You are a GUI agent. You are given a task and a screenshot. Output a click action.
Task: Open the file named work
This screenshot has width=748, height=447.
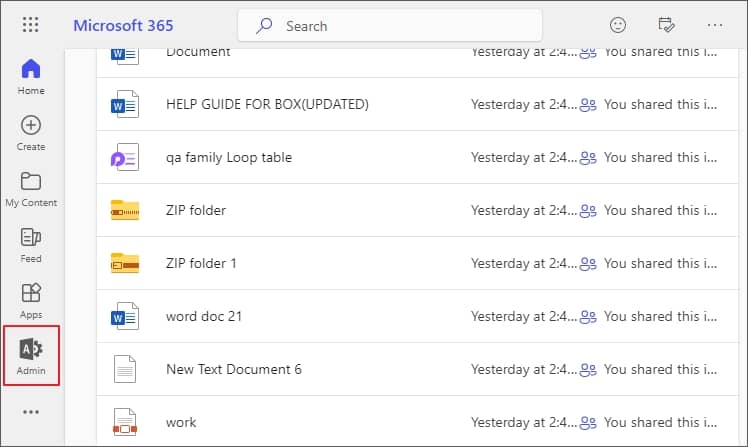tap(181, 422)
